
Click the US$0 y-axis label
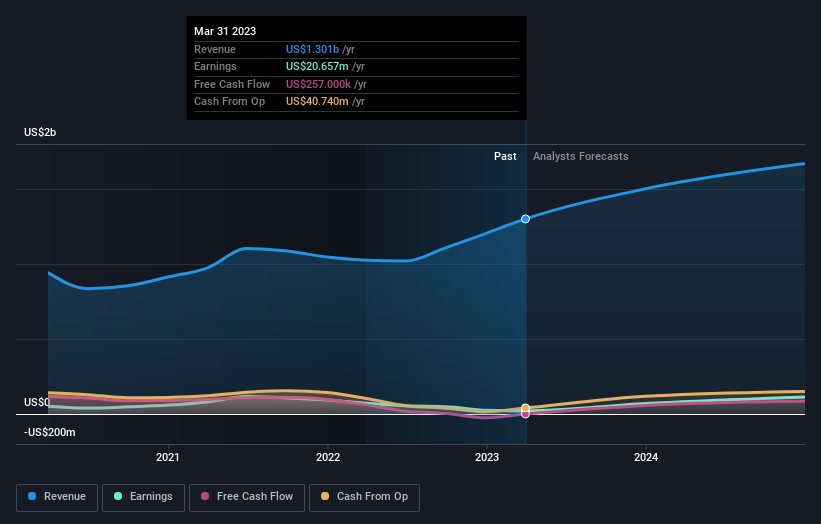click(37, 402)
